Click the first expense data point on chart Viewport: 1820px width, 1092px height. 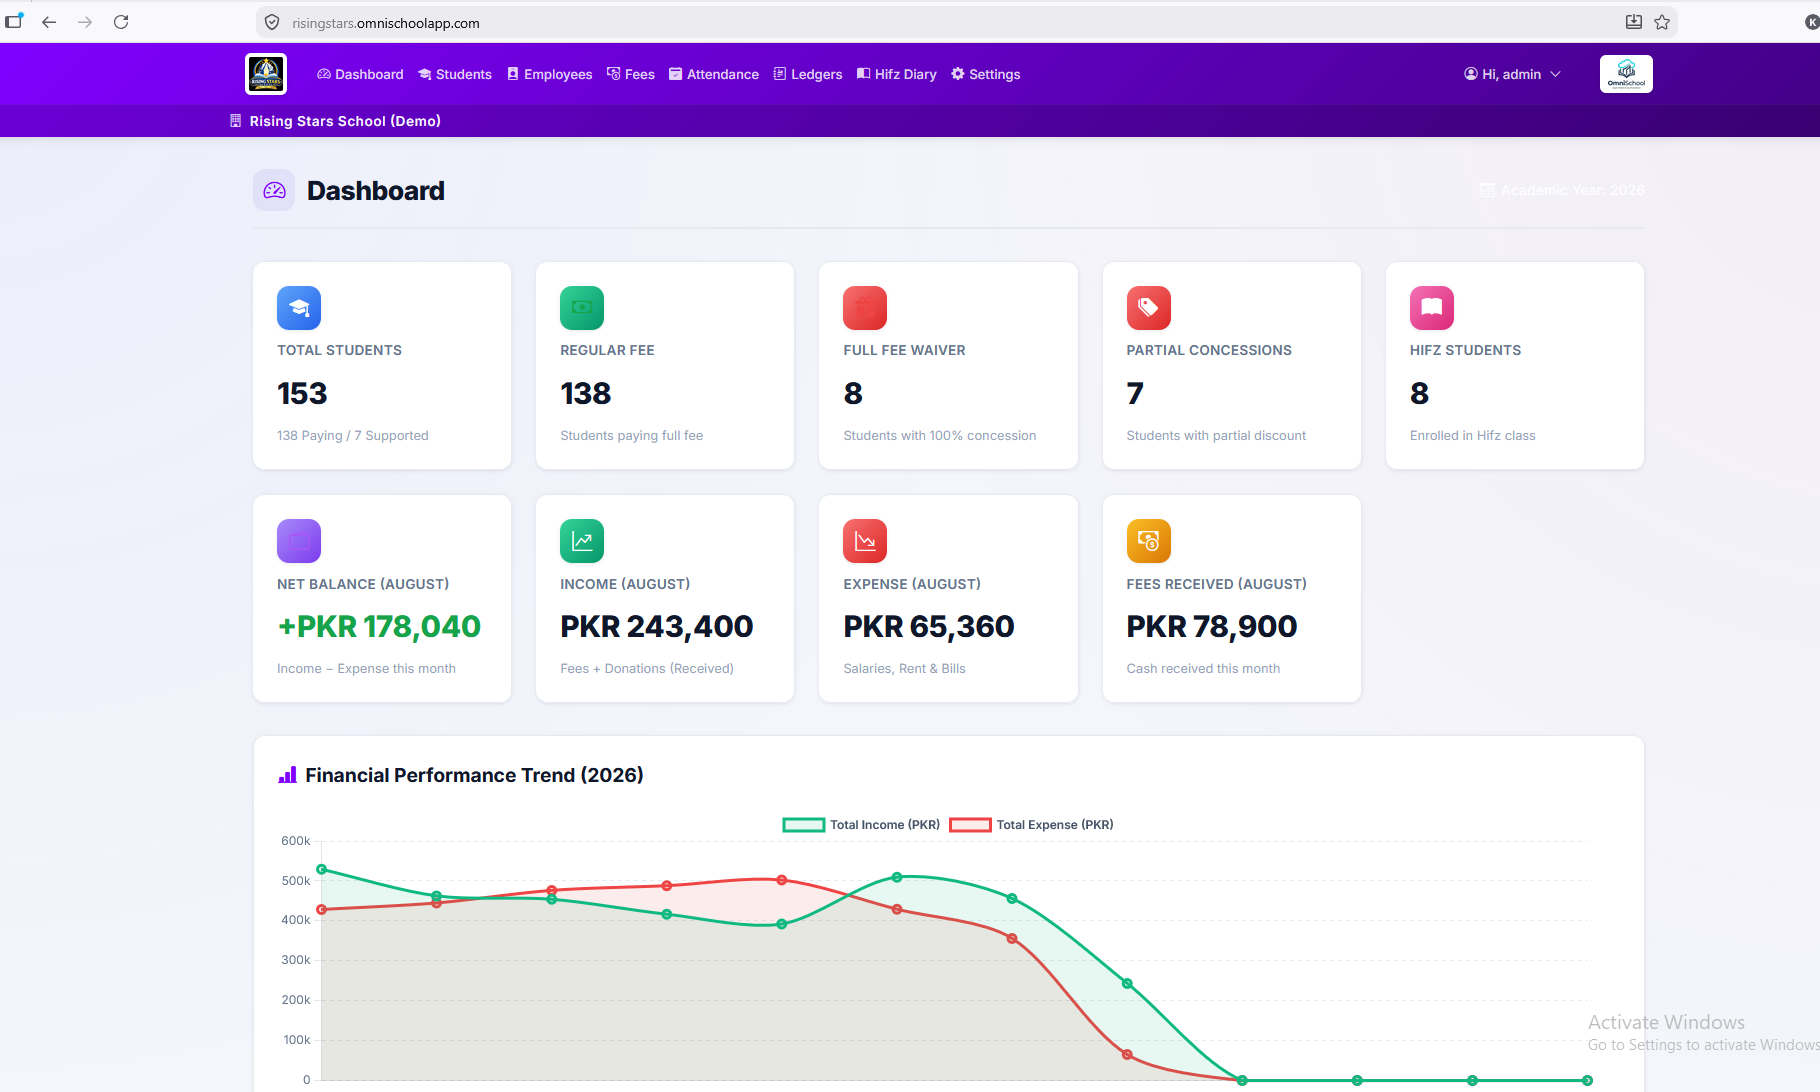pyautogui.click(x=322, y=909)
